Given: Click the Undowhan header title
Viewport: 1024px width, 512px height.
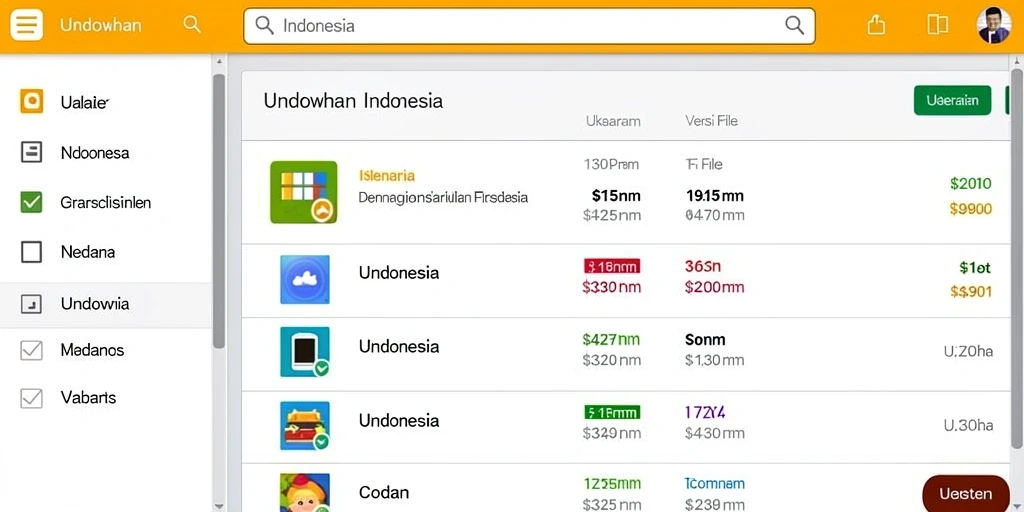Looking at the screenshot, I should [x=101, y=25].
